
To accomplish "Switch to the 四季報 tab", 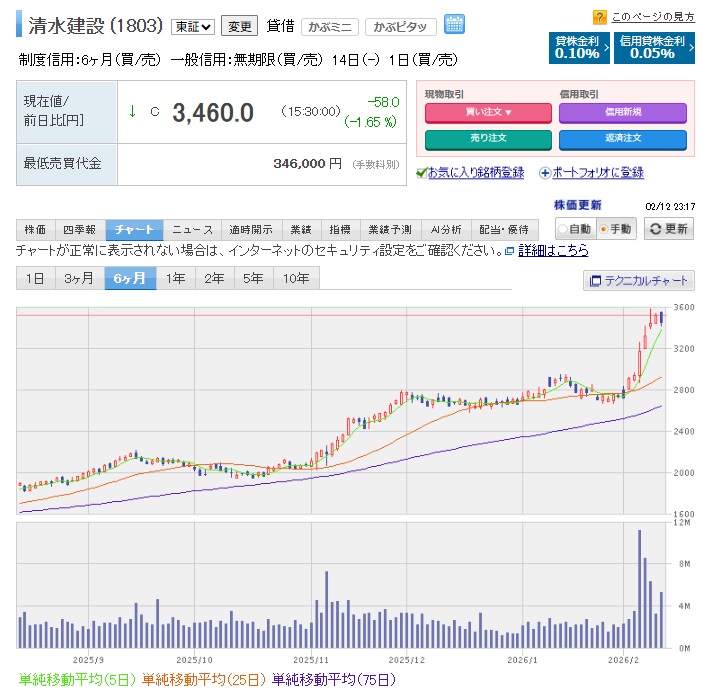I will tap(80, 230).
